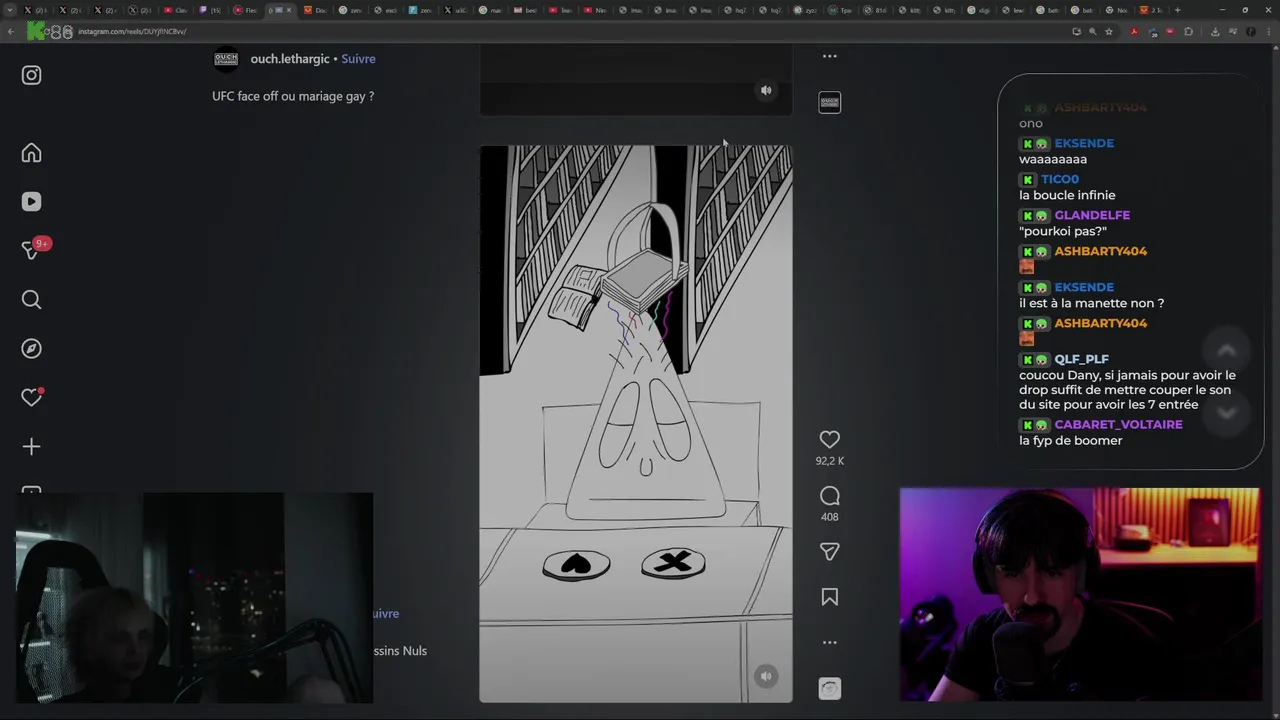This screenshot has height=720, width=1280.
Task: Open the Extensions puzzle-piece menu
Action: point(1189,31)
